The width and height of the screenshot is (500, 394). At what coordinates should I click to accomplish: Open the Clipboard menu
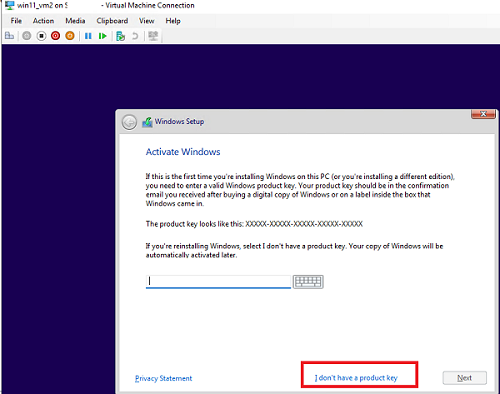pyautogui.click(x=112, y=21)
